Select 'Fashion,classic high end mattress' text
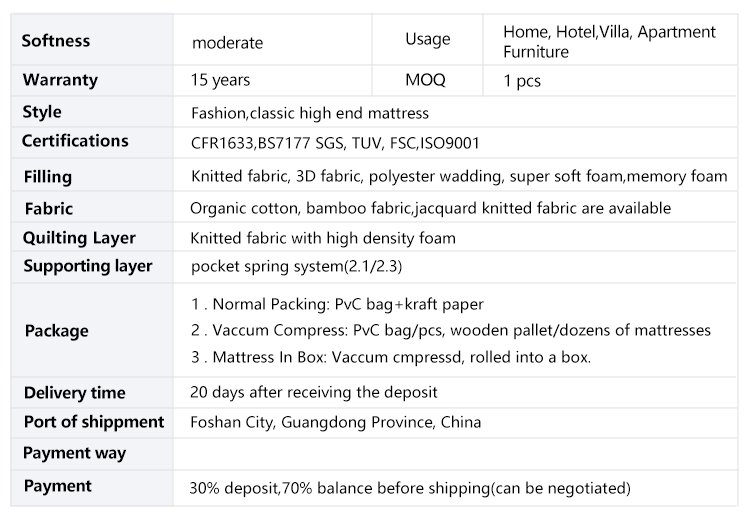The image size is (750, 526). (x=310, y=113)
